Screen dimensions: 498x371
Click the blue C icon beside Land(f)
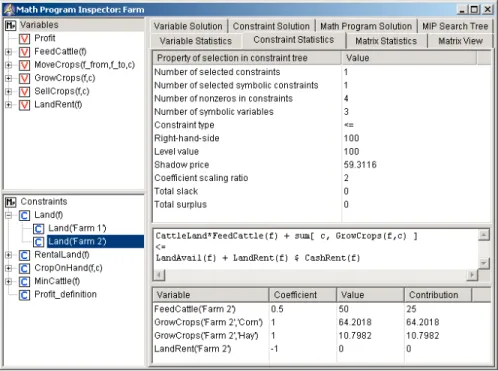pyautogui.click(x=24, y=215)
